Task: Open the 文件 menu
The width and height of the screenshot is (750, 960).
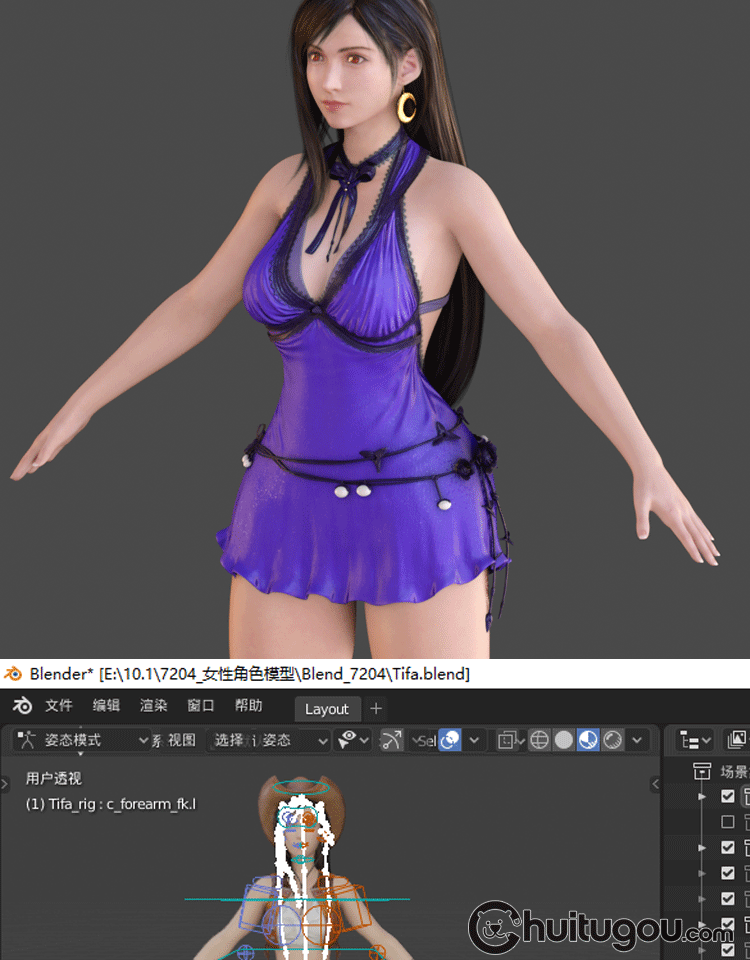Action: point(59,706)
